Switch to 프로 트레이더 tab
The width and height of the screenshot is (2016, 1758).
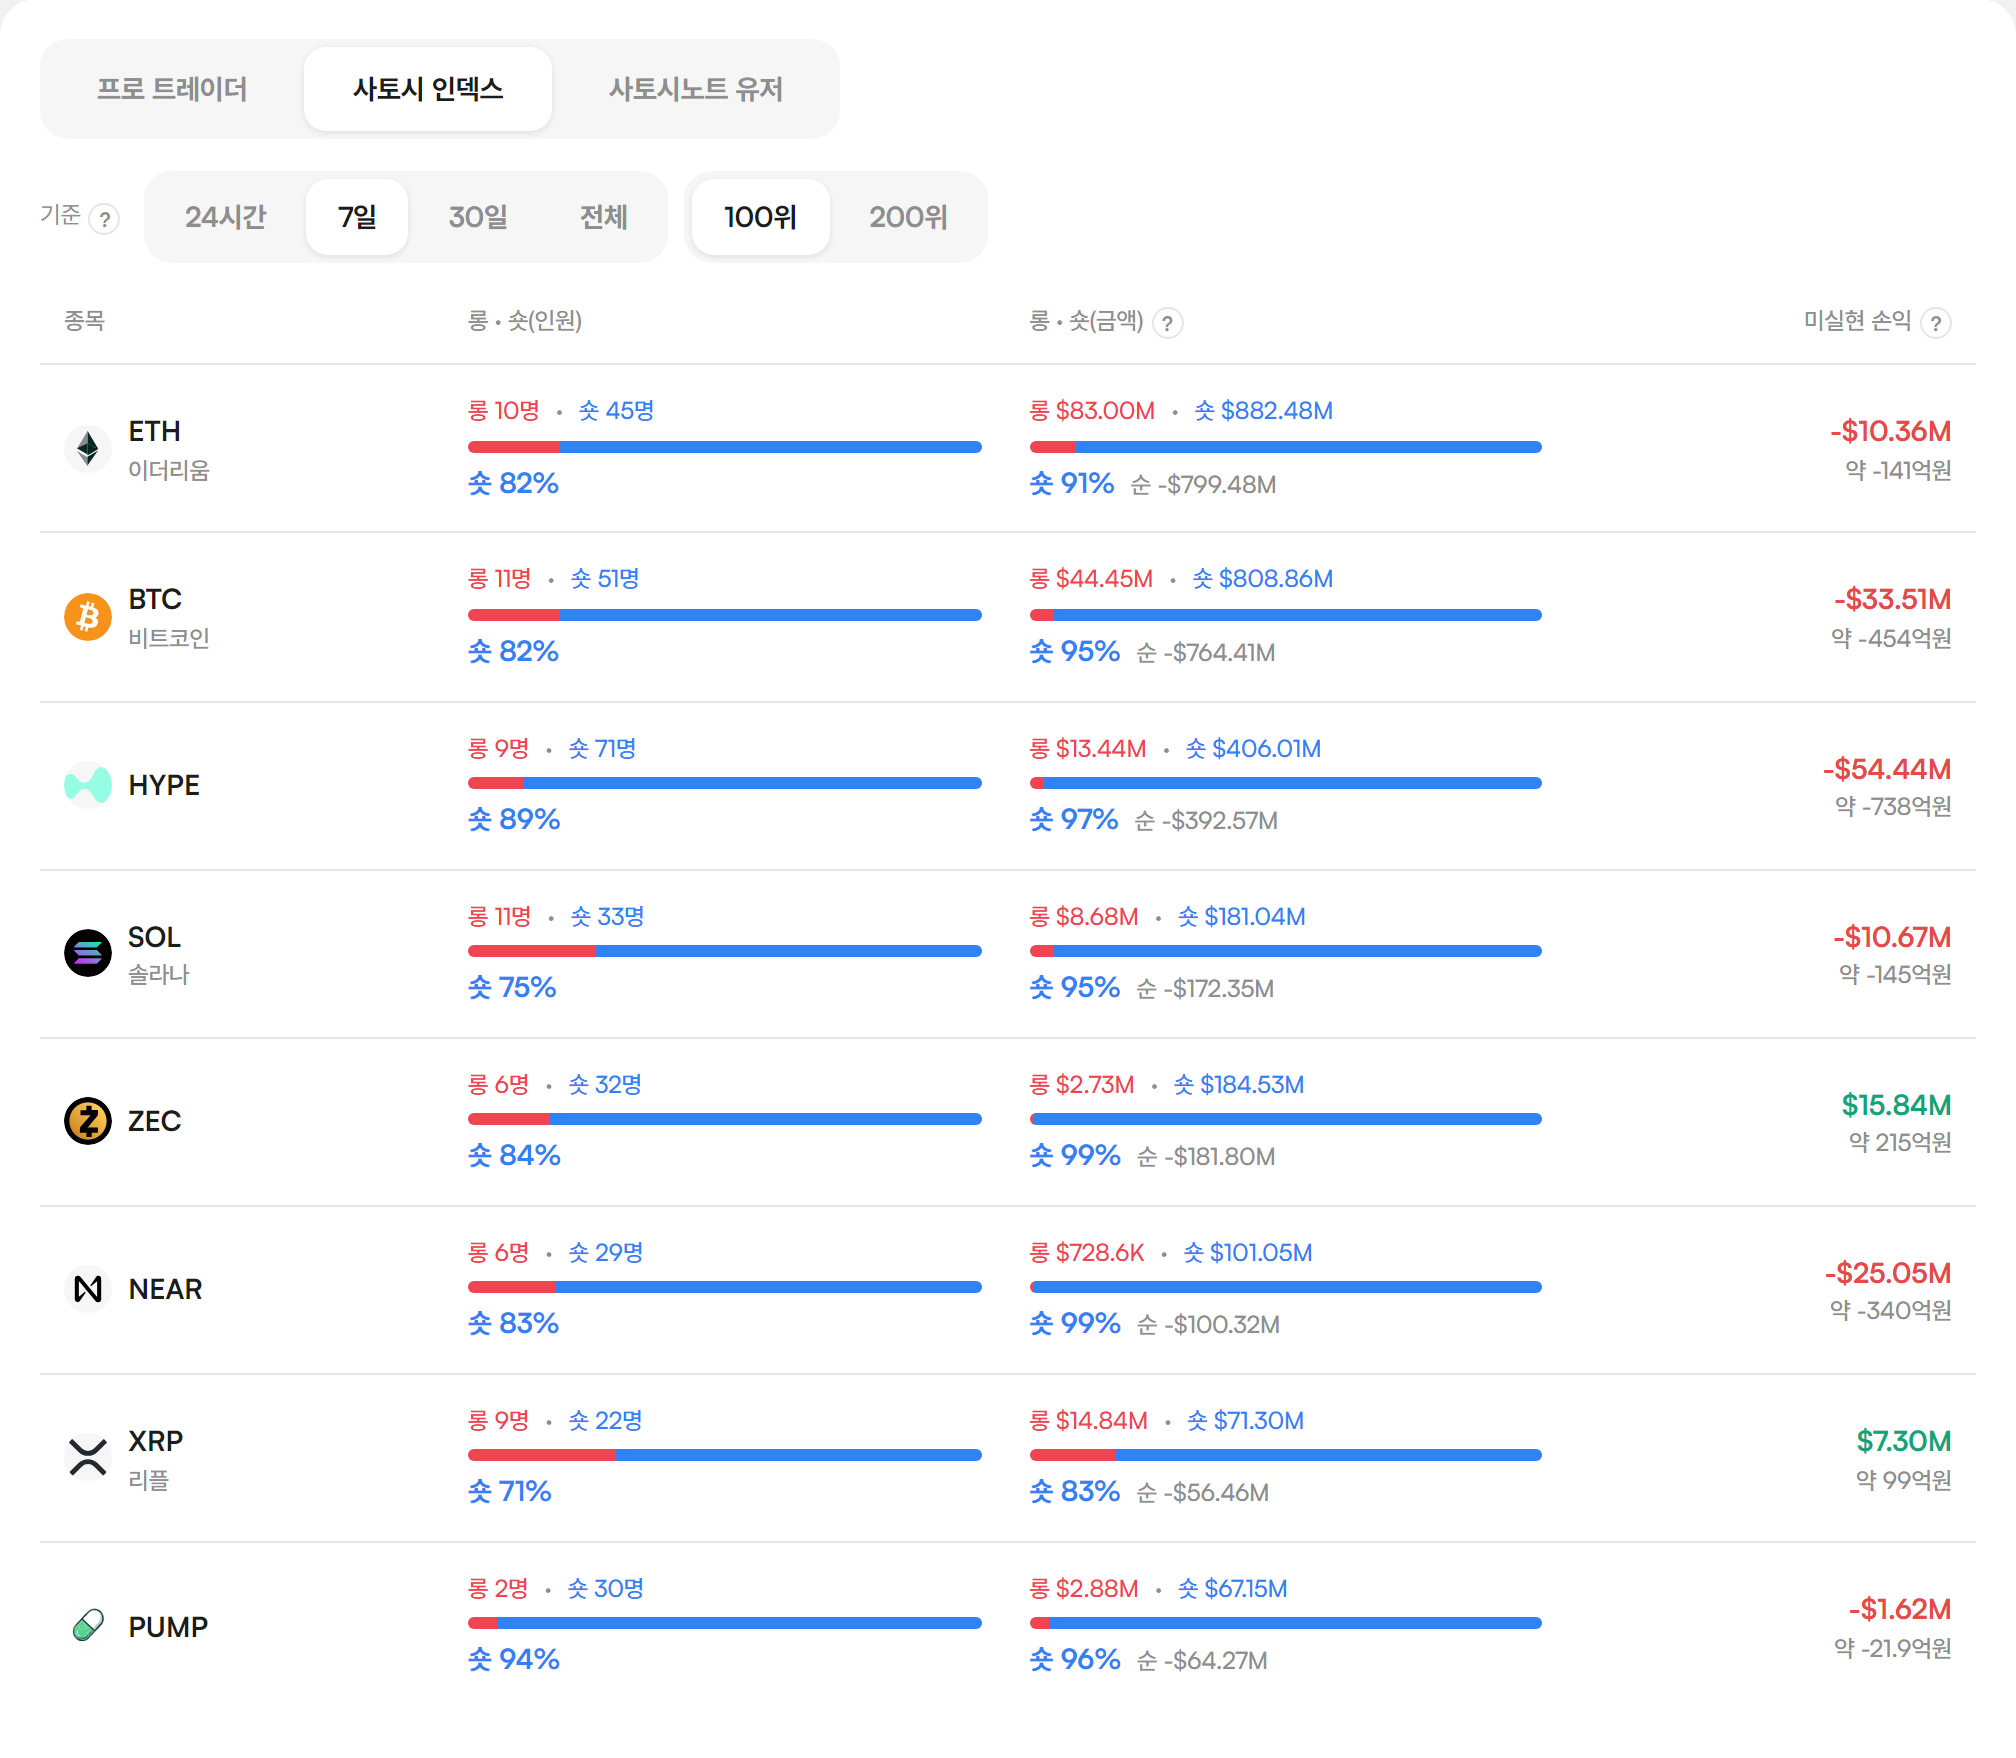click(172, 89)
